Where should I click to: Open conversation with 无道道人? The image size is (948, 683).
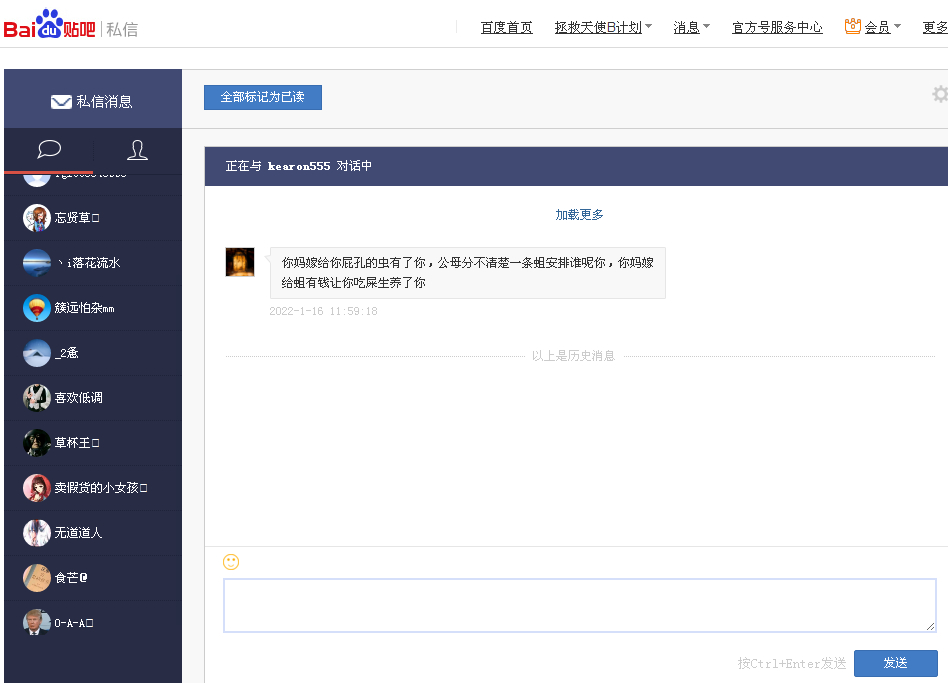pyautogui.click(x=78, y=533)
